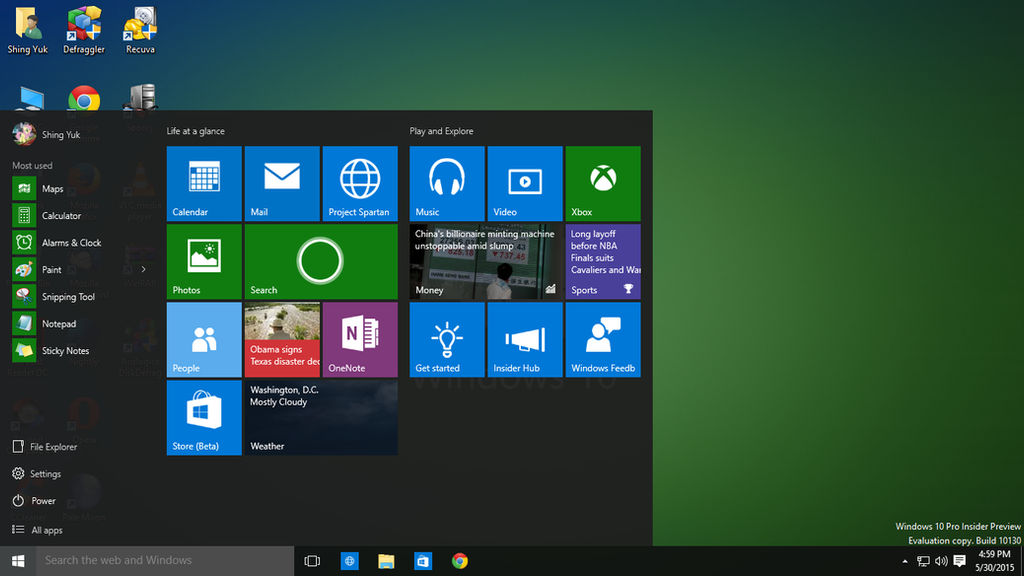
Task: Open network status tray icon
Action: pos(923,561)
